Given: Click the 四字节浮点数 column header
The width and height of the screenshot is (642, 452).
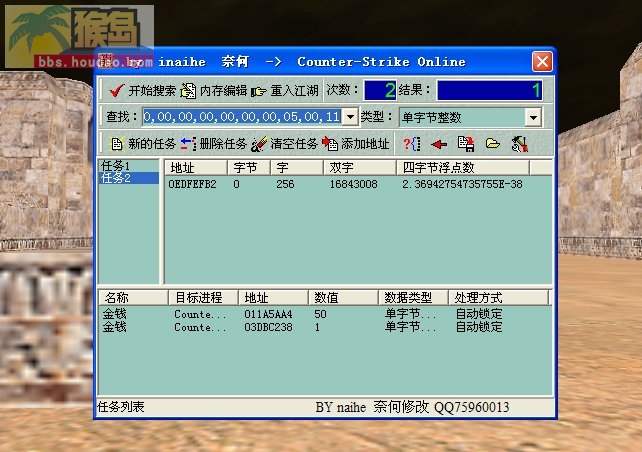Looking at the screenshot, I should pyautogui.click(x=463, y=167).
